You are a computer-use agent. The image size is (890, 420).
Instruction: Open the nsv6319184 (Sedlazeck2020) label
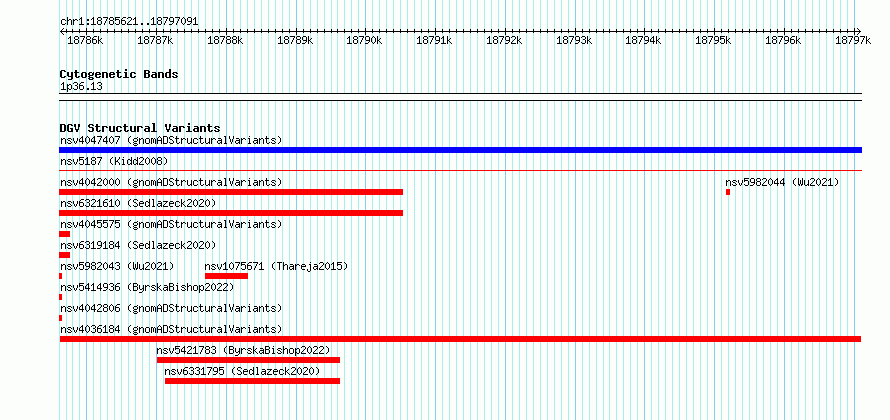pyautogui.click(x=138, y=245)
